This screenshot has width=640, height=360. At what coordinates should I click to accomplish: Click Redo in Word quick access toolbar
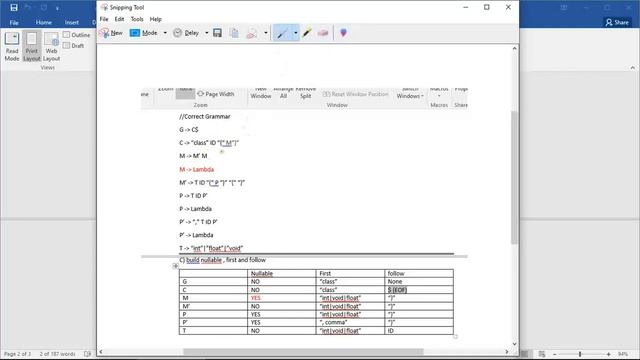click(44, 7)
